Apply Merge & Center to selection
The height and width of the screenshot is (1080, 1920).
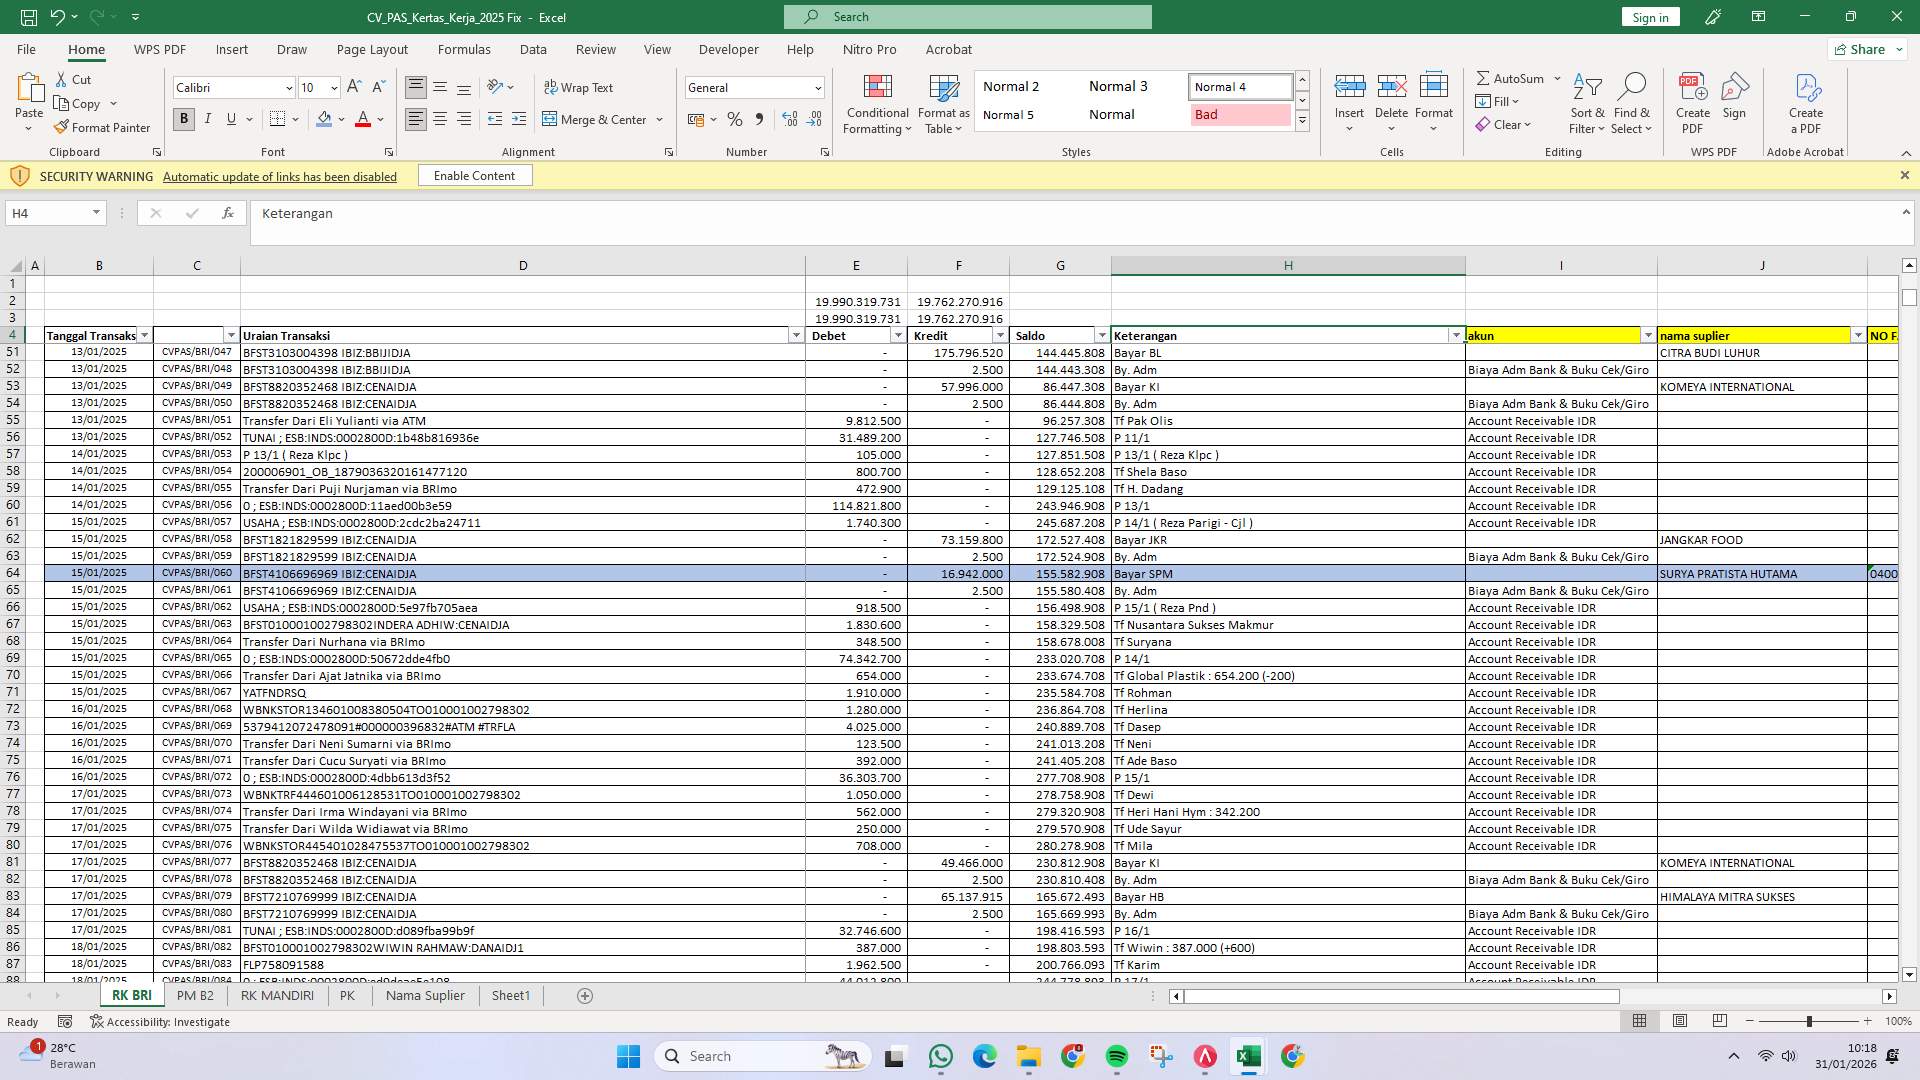coord(597,119)
